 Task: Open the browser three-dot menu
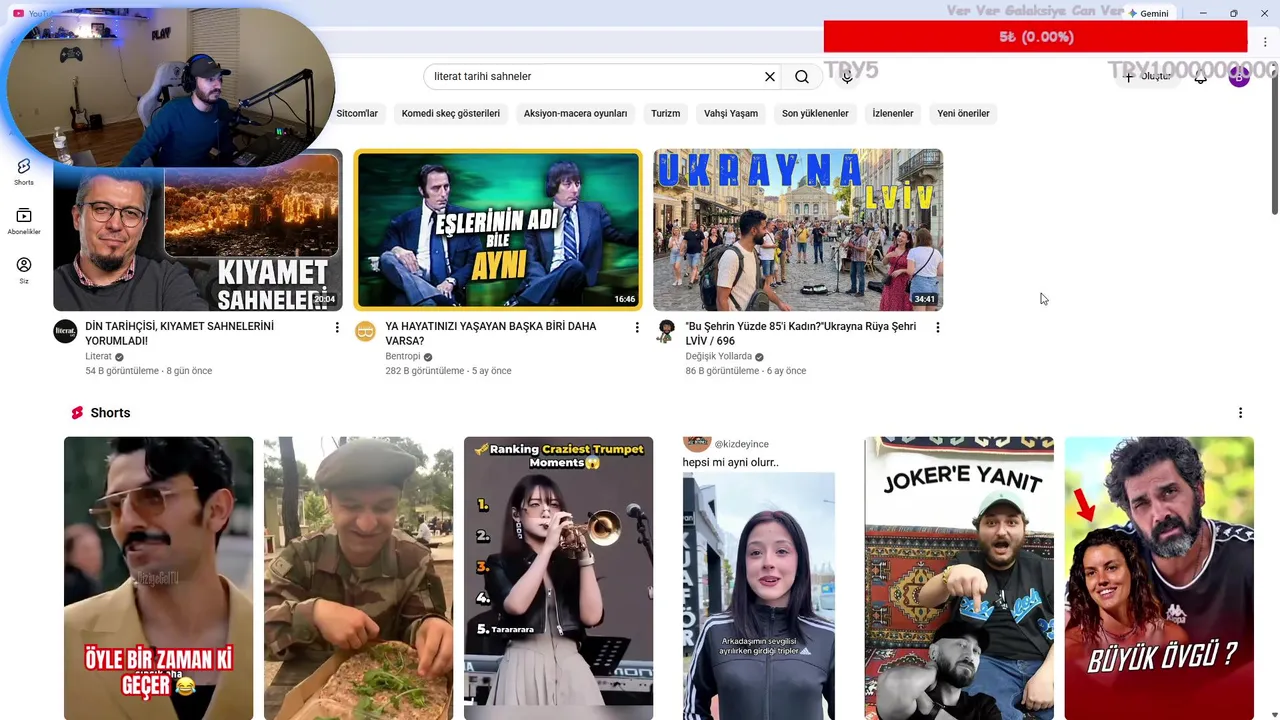tap(1265, 42)
